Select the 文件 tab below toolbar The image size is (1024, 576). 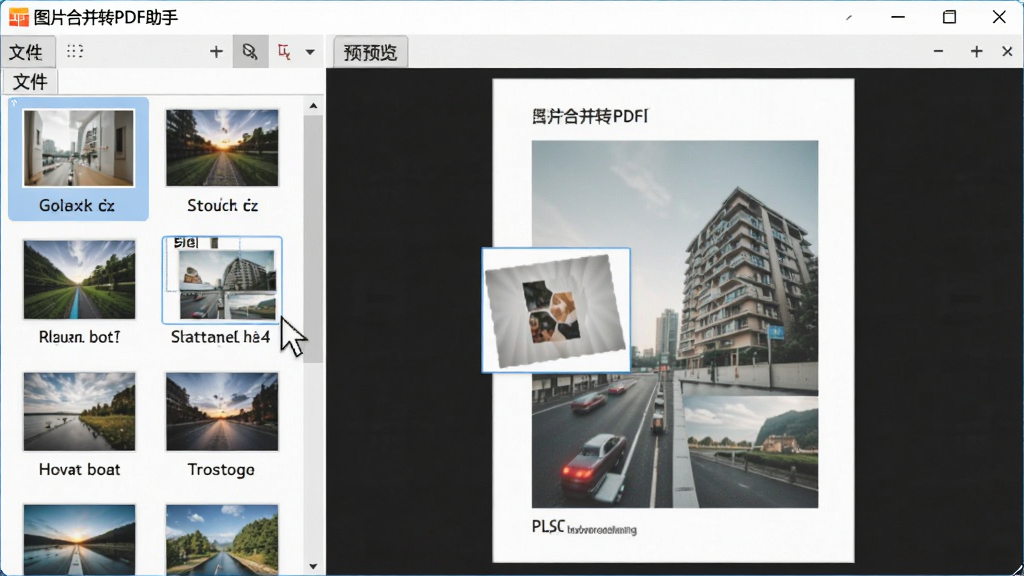(x=30, y=82)
